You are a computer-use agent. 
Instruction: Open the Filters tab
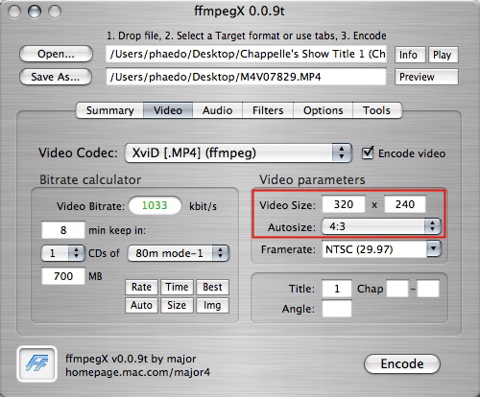[268, 110]
